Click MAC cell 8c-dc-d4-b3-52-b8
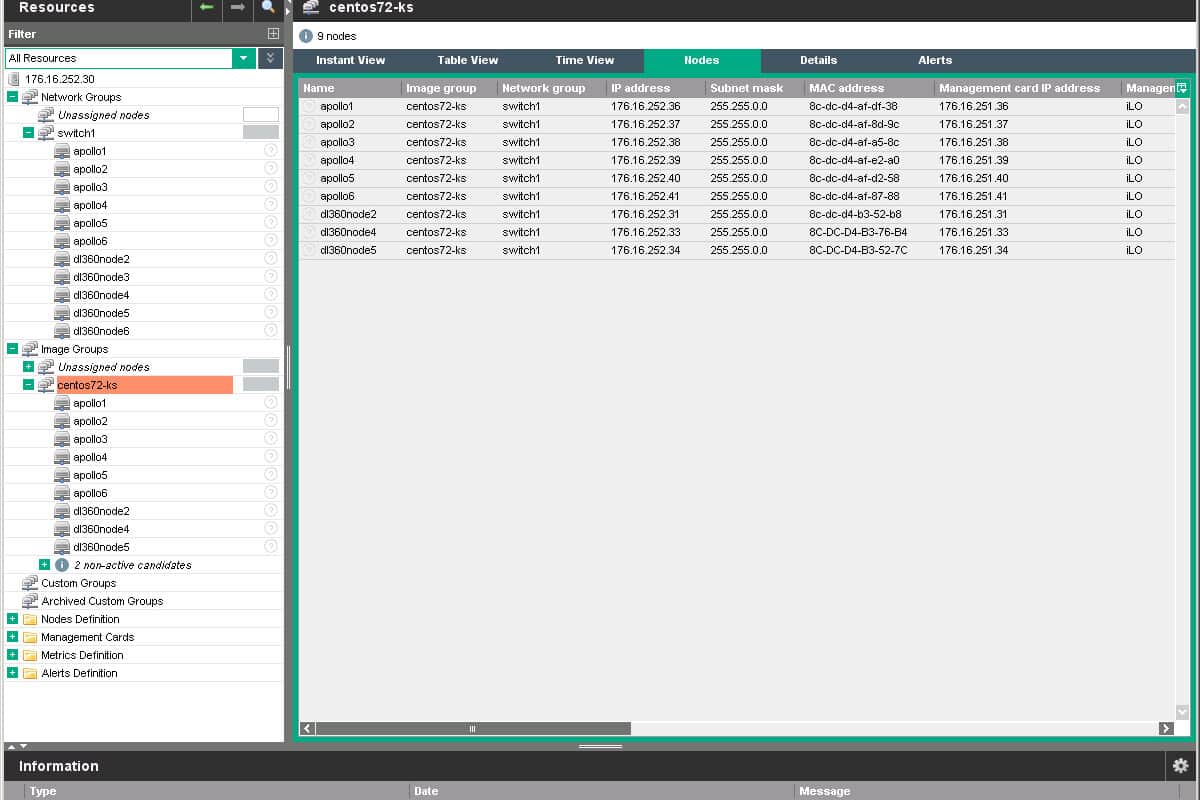Viewport: 1200px width, 800px height. (x=855, y=214)
